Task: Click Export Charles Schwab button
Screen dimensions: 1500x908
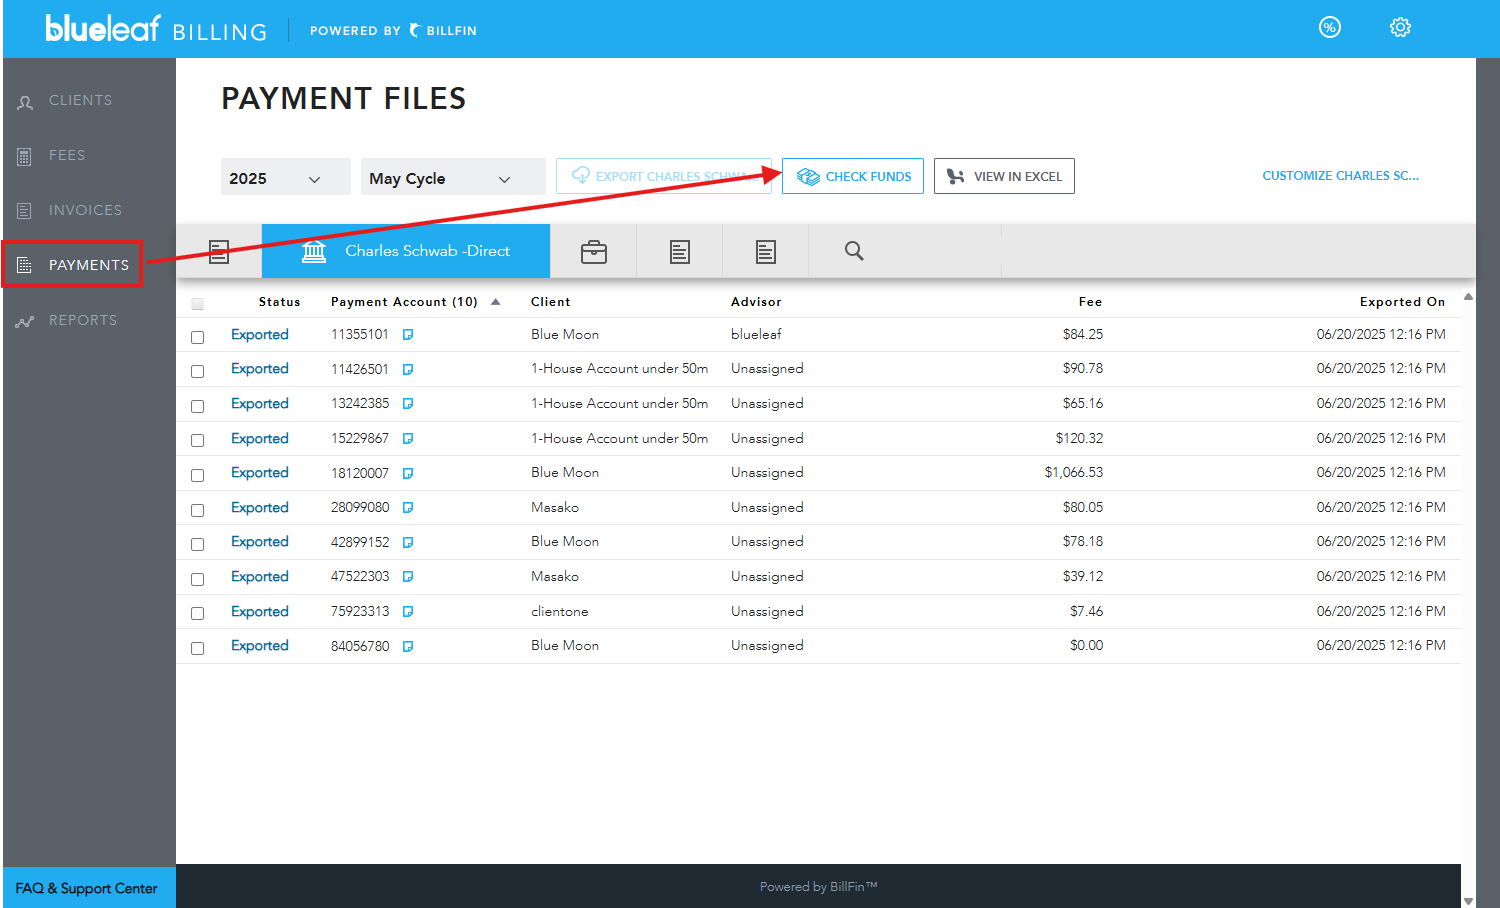Action: pyautogui.click(x=664, y=176)
